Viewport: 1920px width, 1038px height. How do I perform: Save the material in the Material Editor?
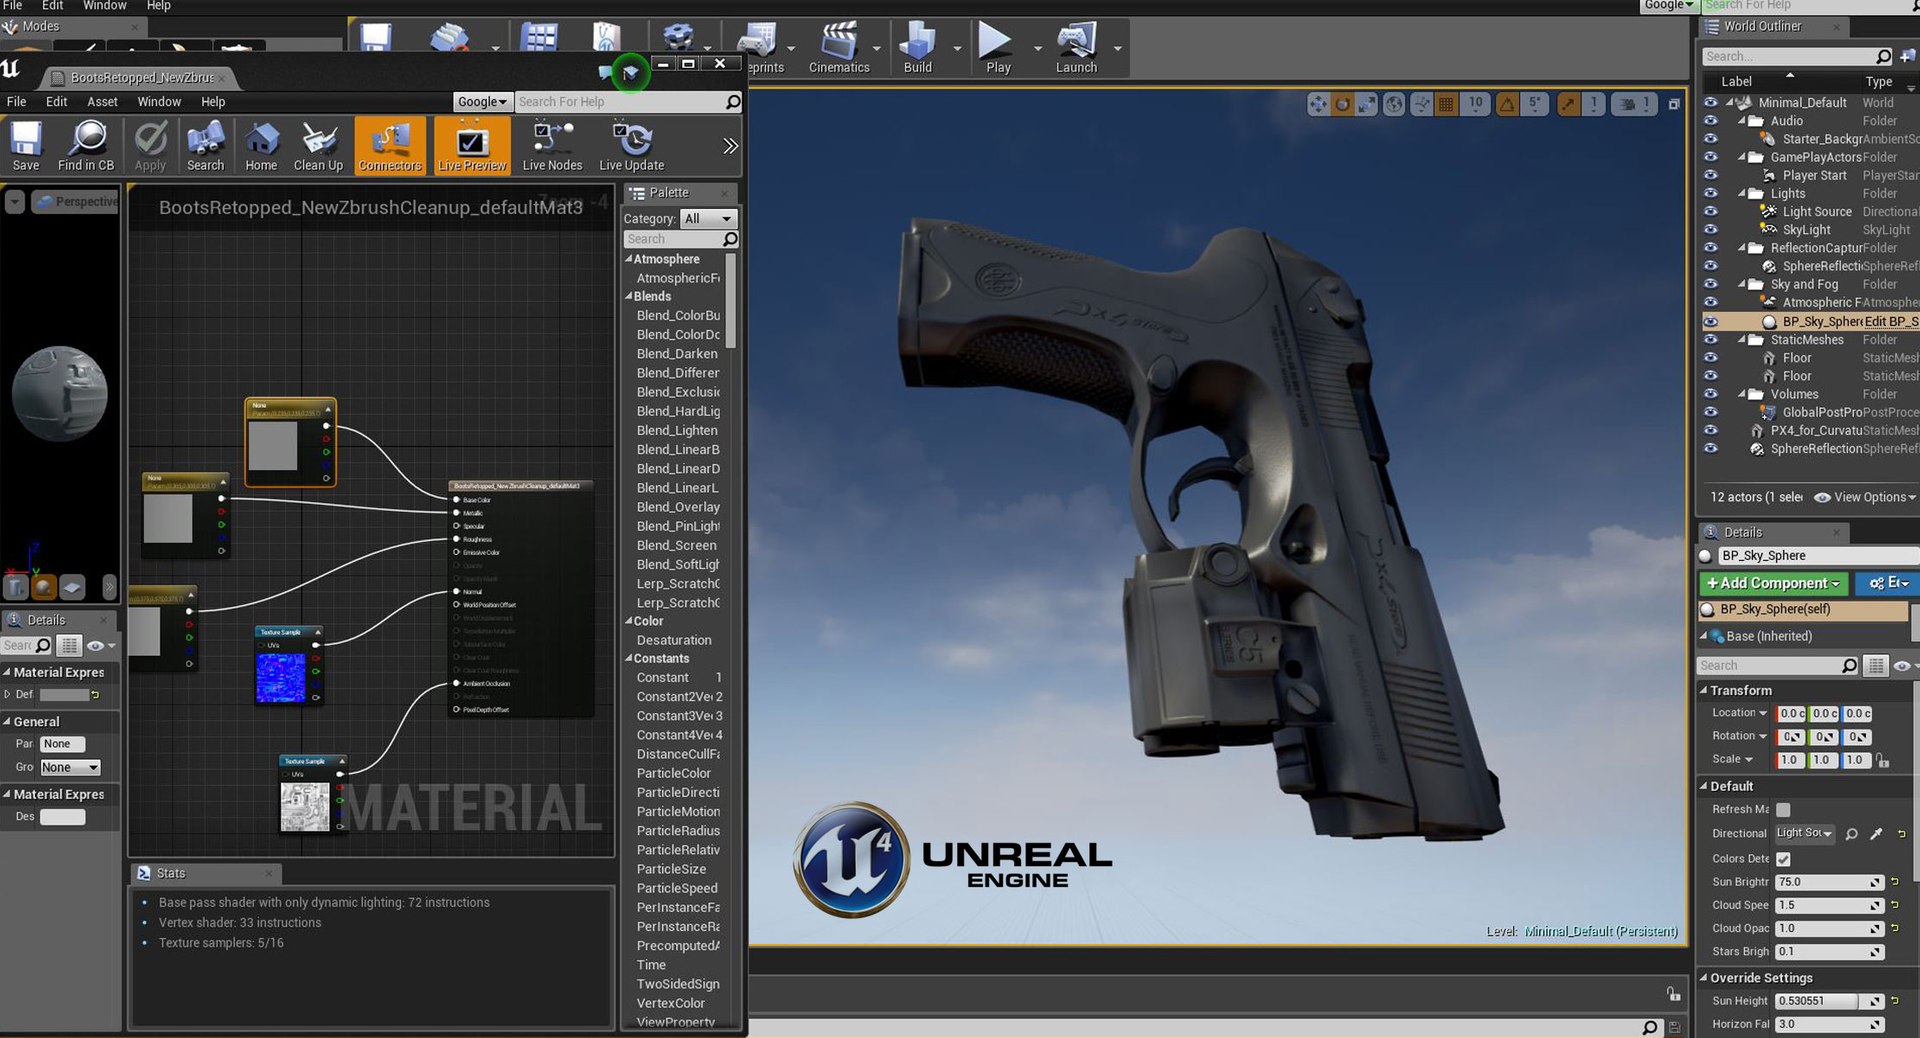(x=26, y=145)
